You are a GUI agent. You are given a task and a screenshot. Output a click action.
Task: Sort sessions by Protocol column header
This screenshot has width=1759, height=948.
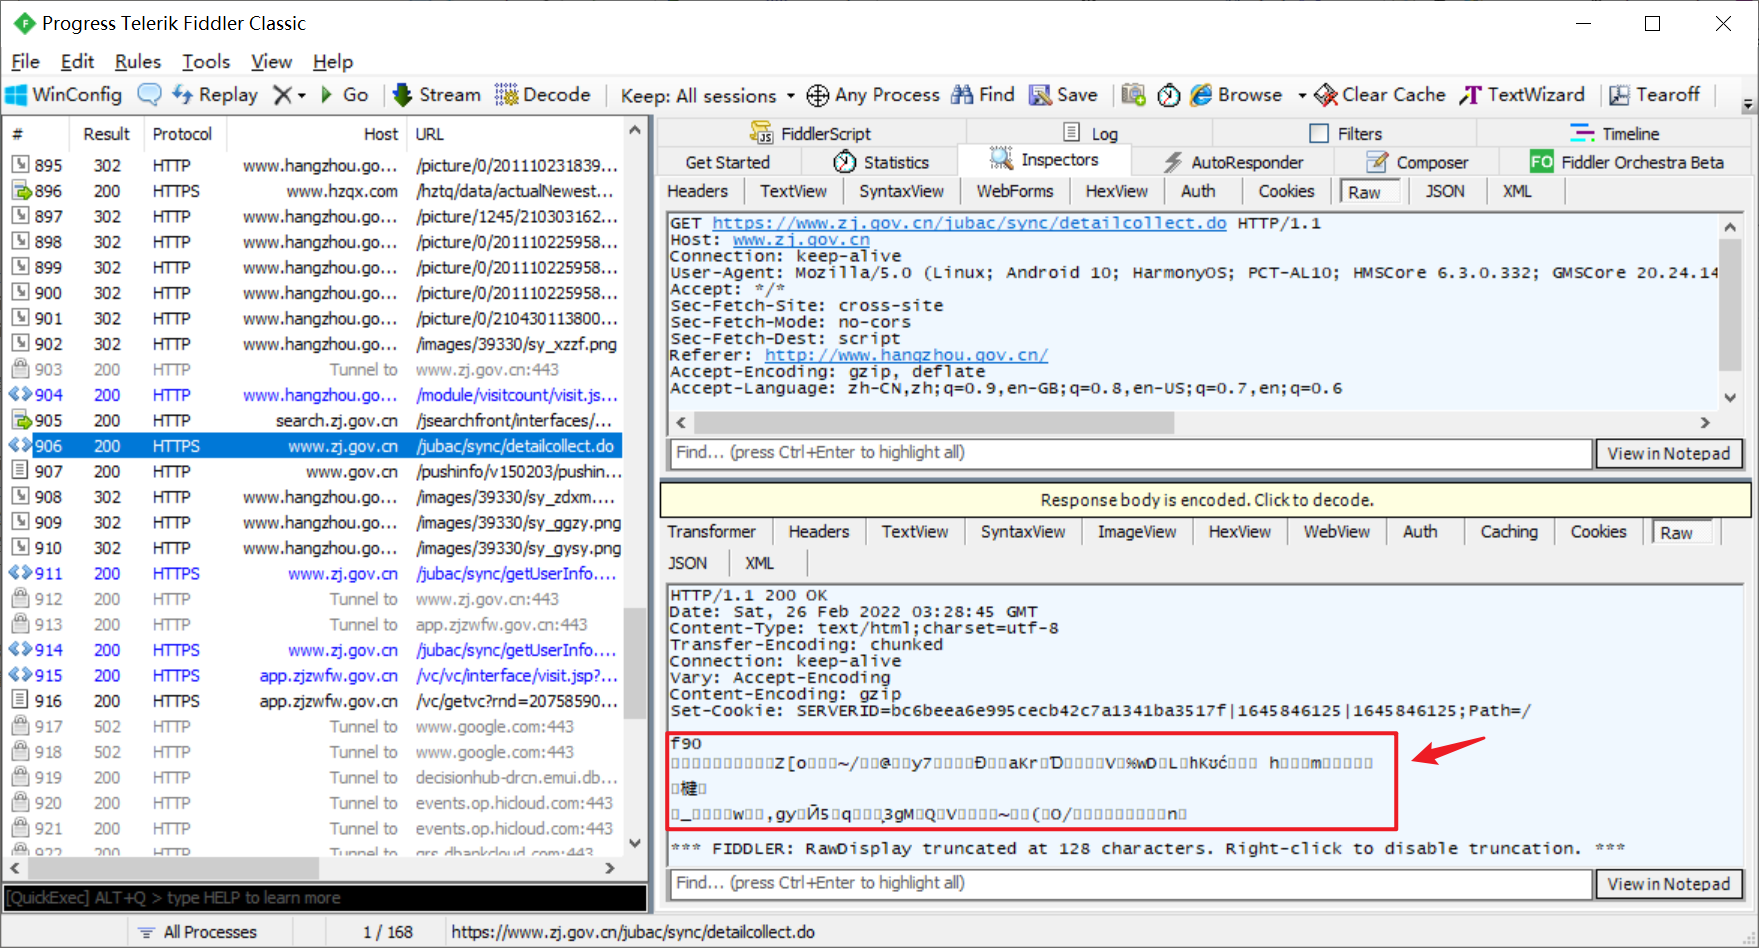coord(183,134)
